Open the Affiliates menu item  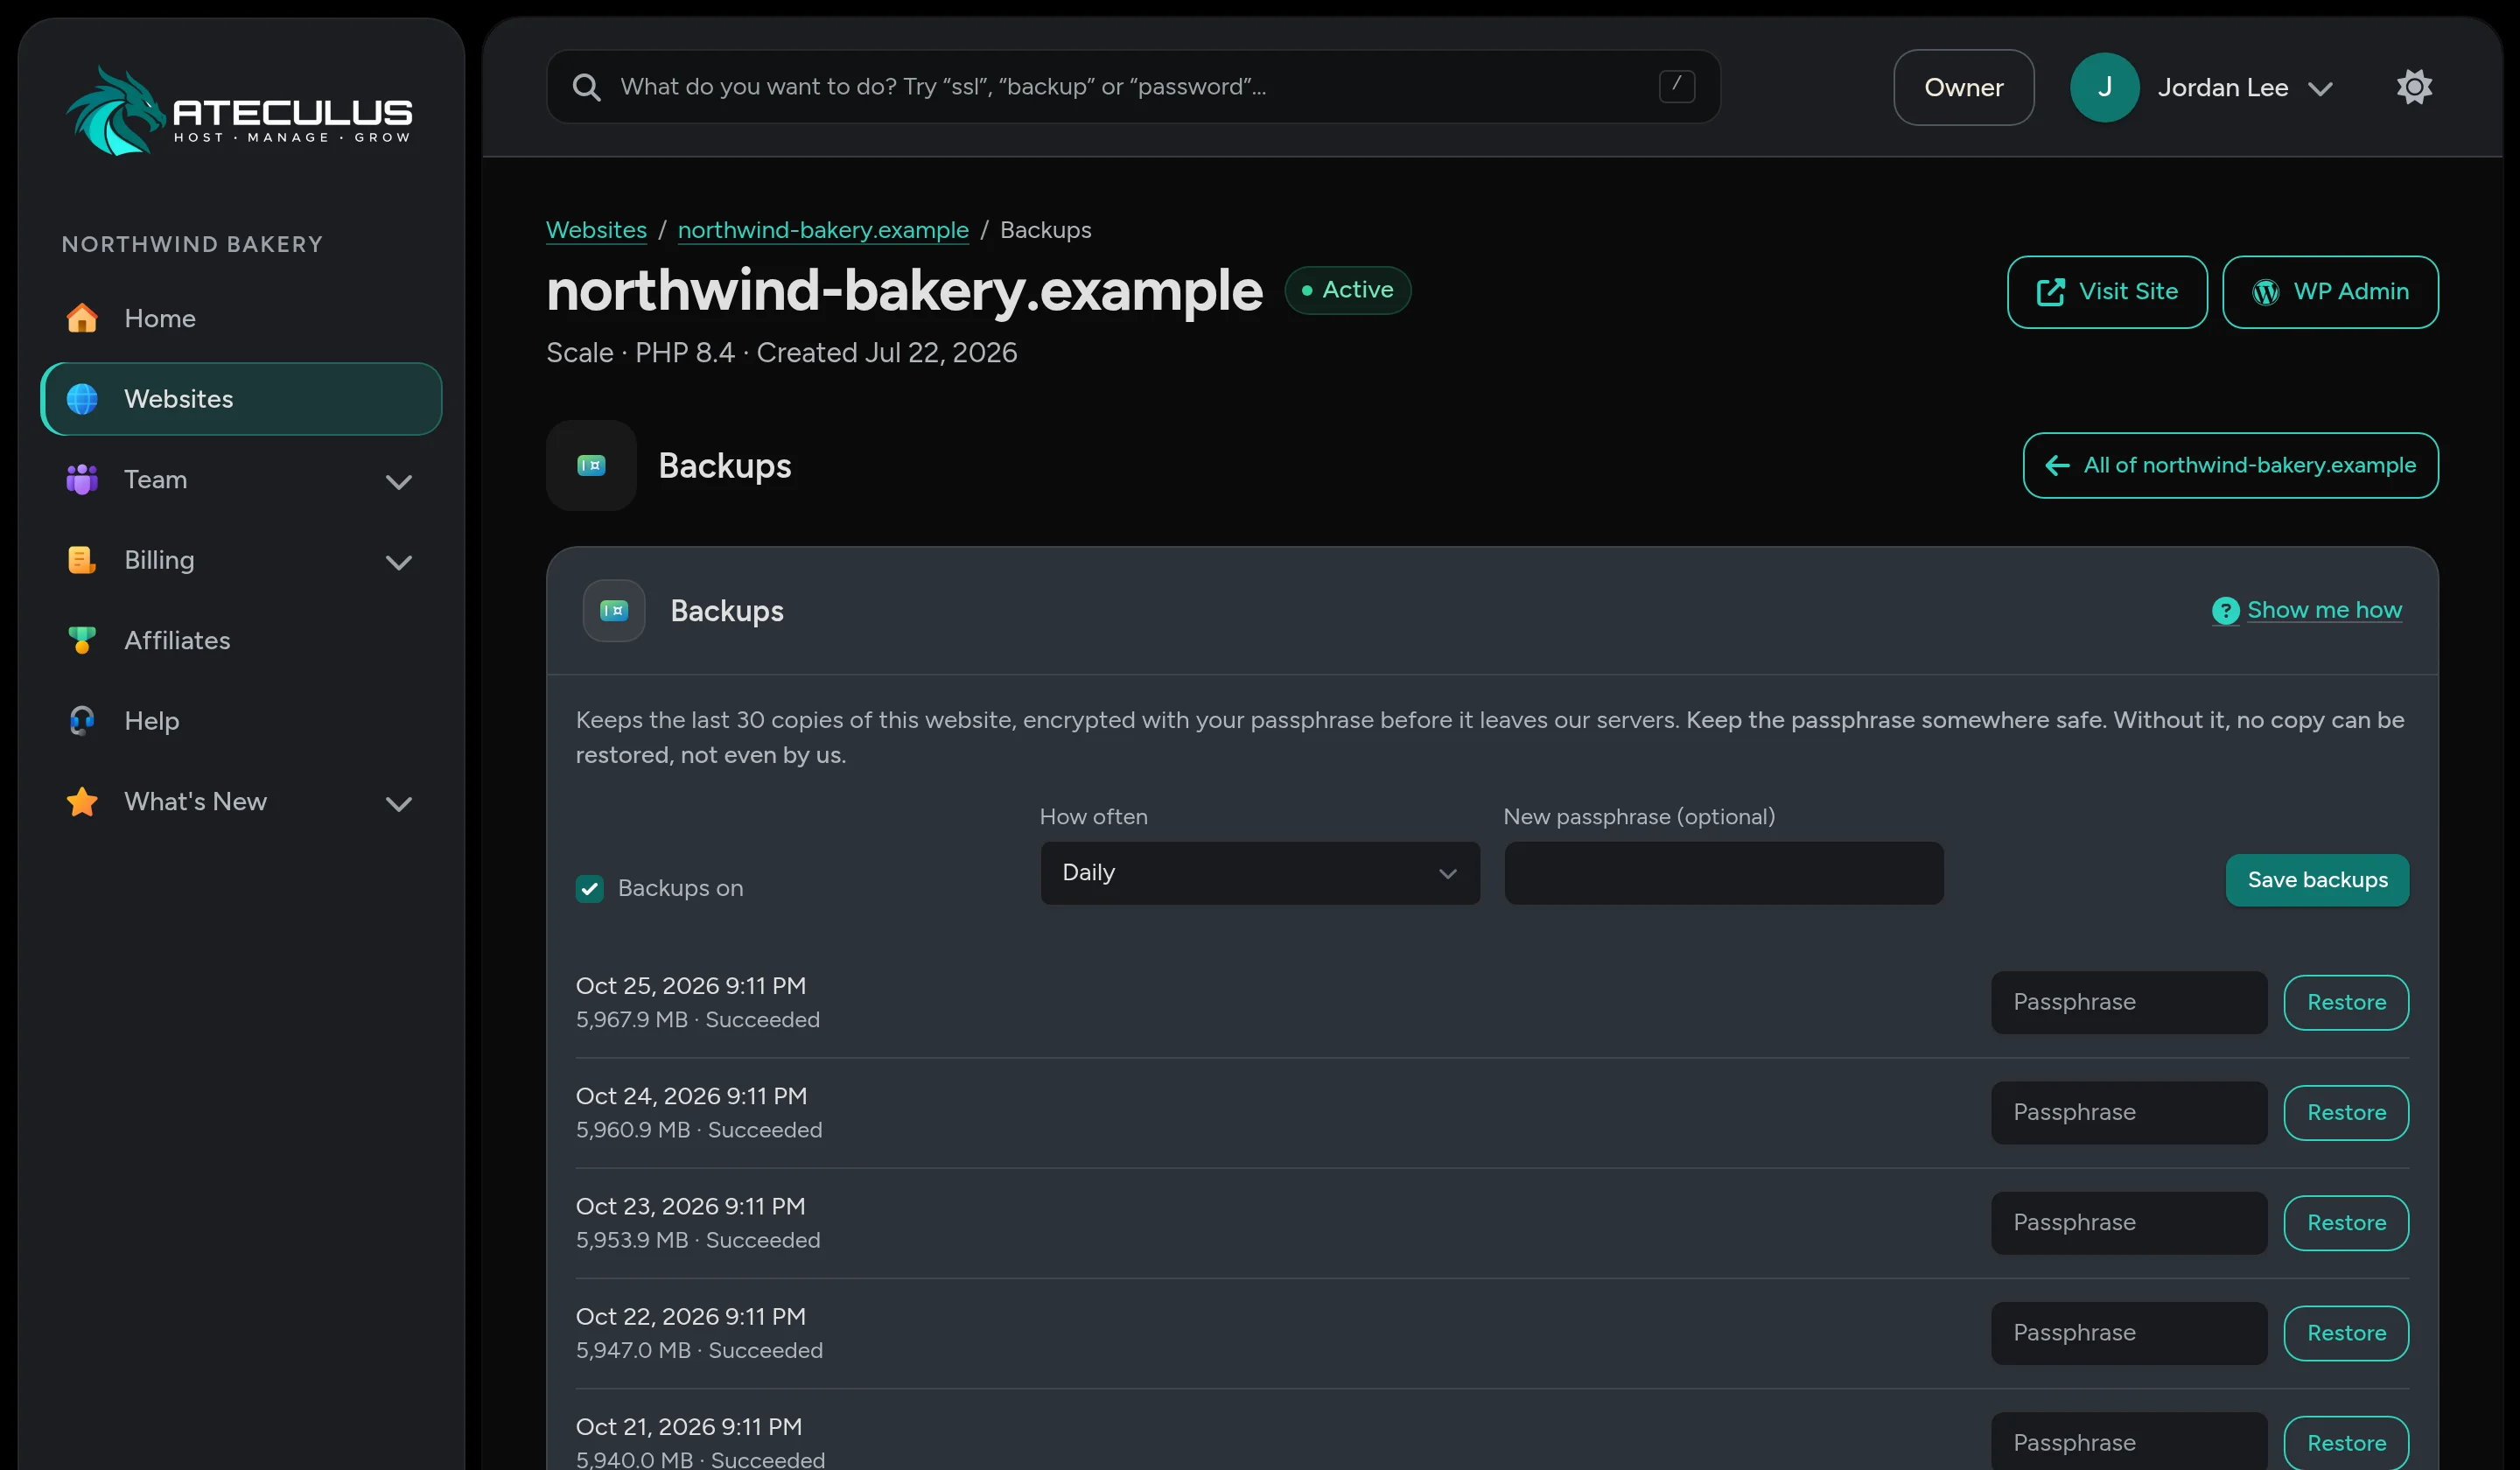tap(241, 640)
